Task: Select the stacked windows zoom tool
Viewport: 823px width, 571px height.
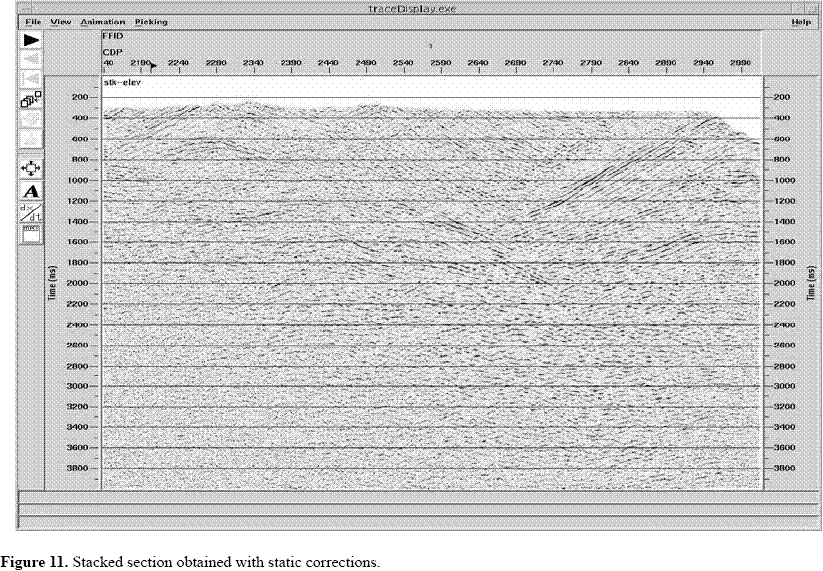Action: (x=31, y=100)
